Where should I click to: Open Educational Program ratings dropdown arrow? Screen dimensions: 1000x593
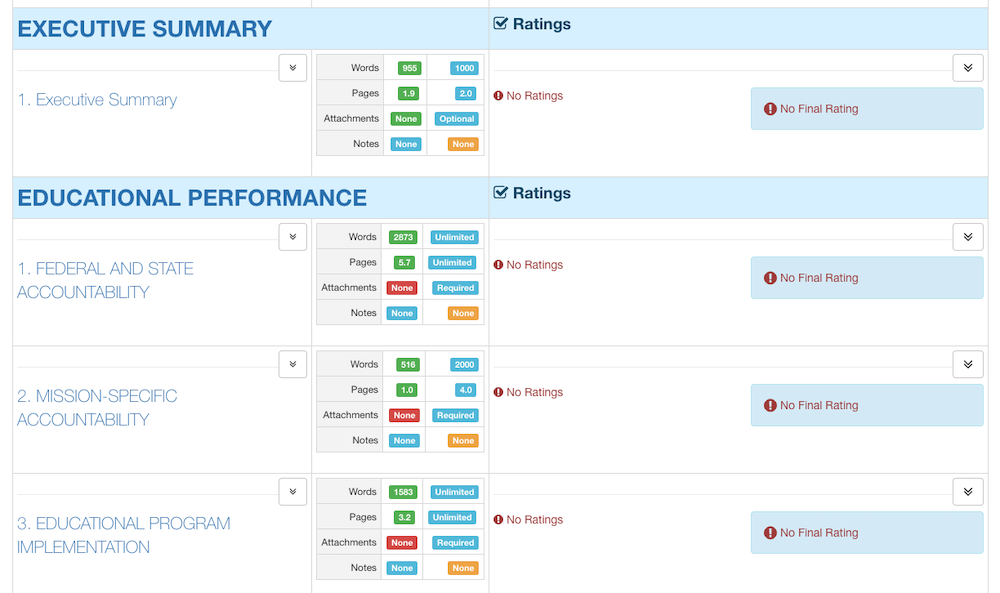click(x=967, y=491)
